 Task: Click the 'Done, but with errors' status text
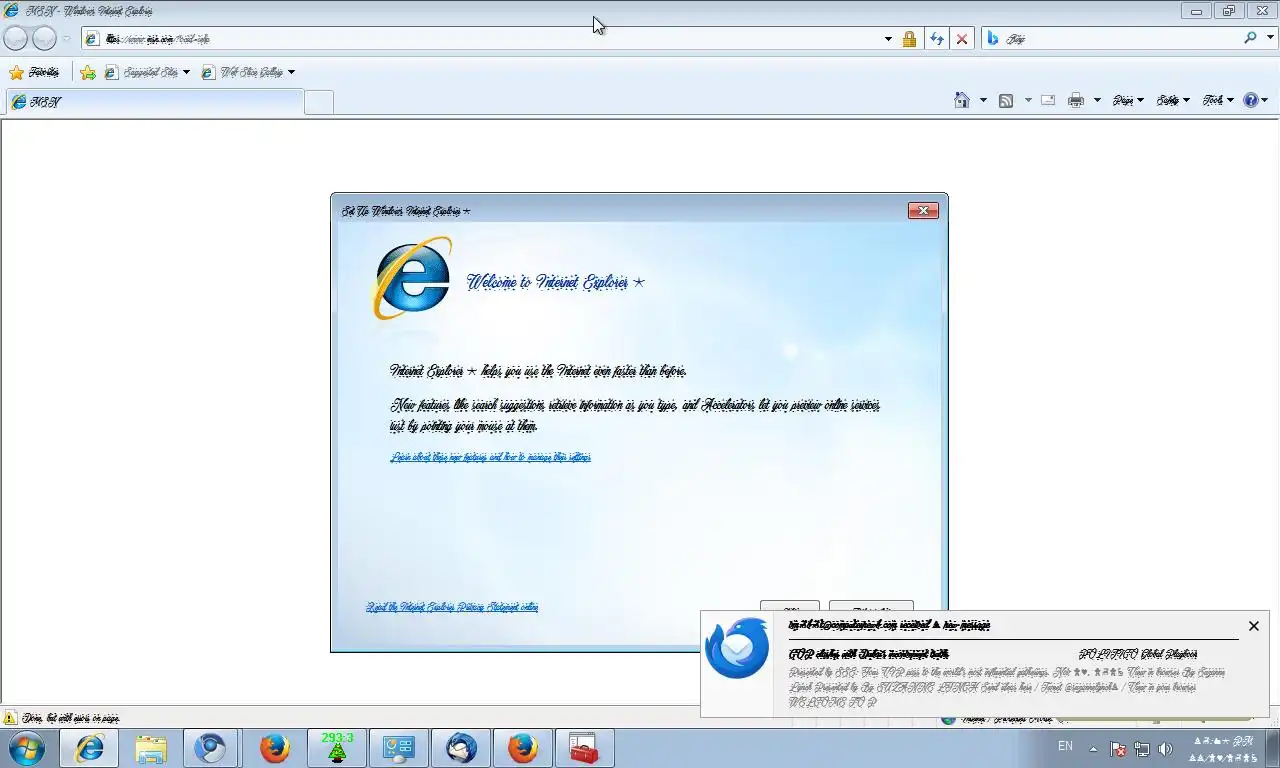(x=70, y=717)
